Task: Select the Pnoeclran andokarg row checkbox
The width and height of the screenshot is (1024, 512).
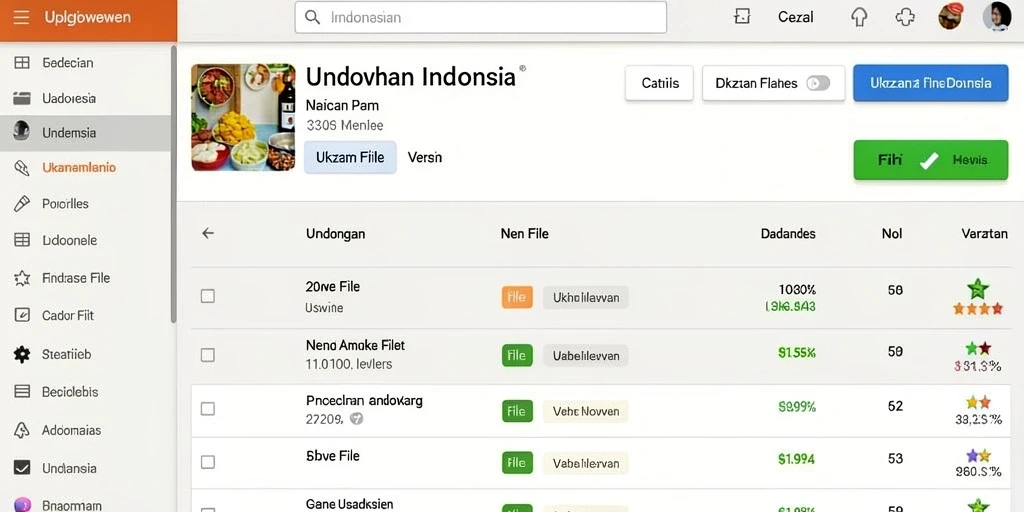Action: pos(208,409)
